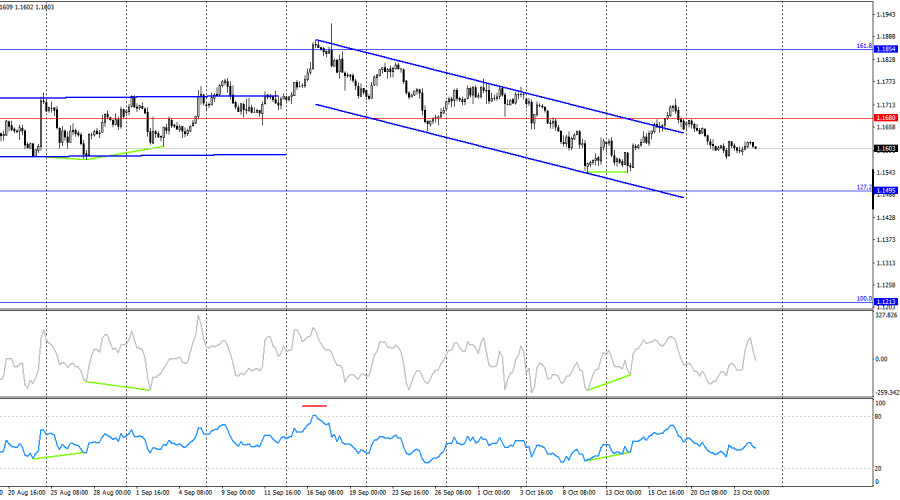The width and height of the screenshot is (900, 500).
Task: Select the 1.1854 Fibonacci price label
Action: click(885, 49)
